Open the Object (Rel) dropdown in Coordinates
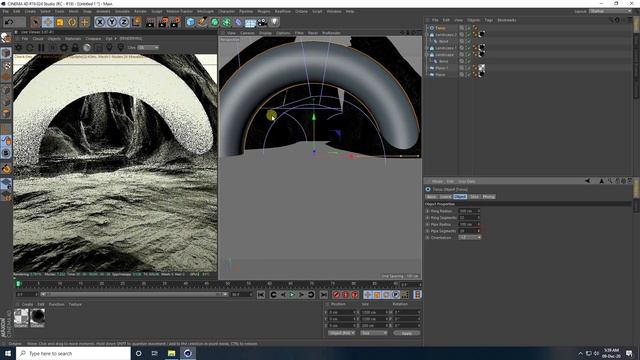The image size is (640, 360). click(x=342, y=333)
